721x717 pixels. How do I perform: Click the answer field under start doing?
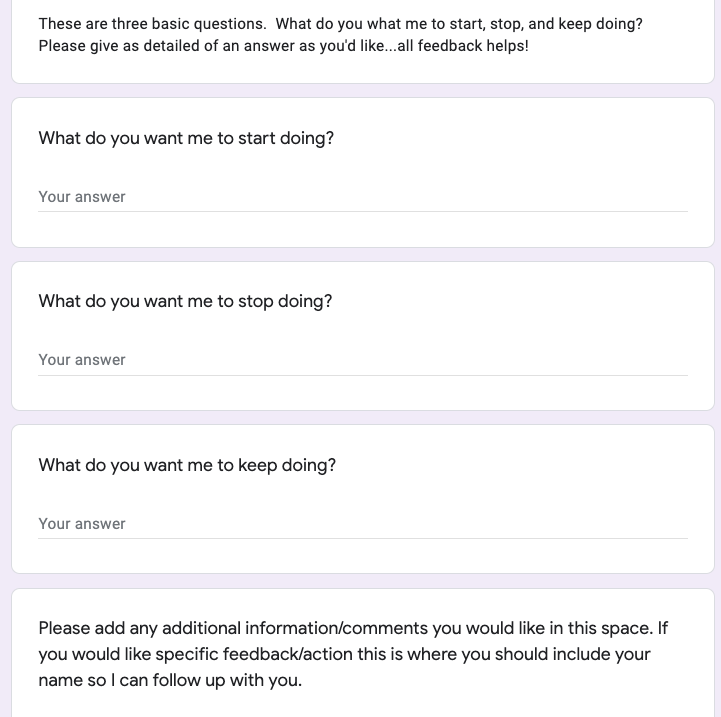[x=362, y=197]
